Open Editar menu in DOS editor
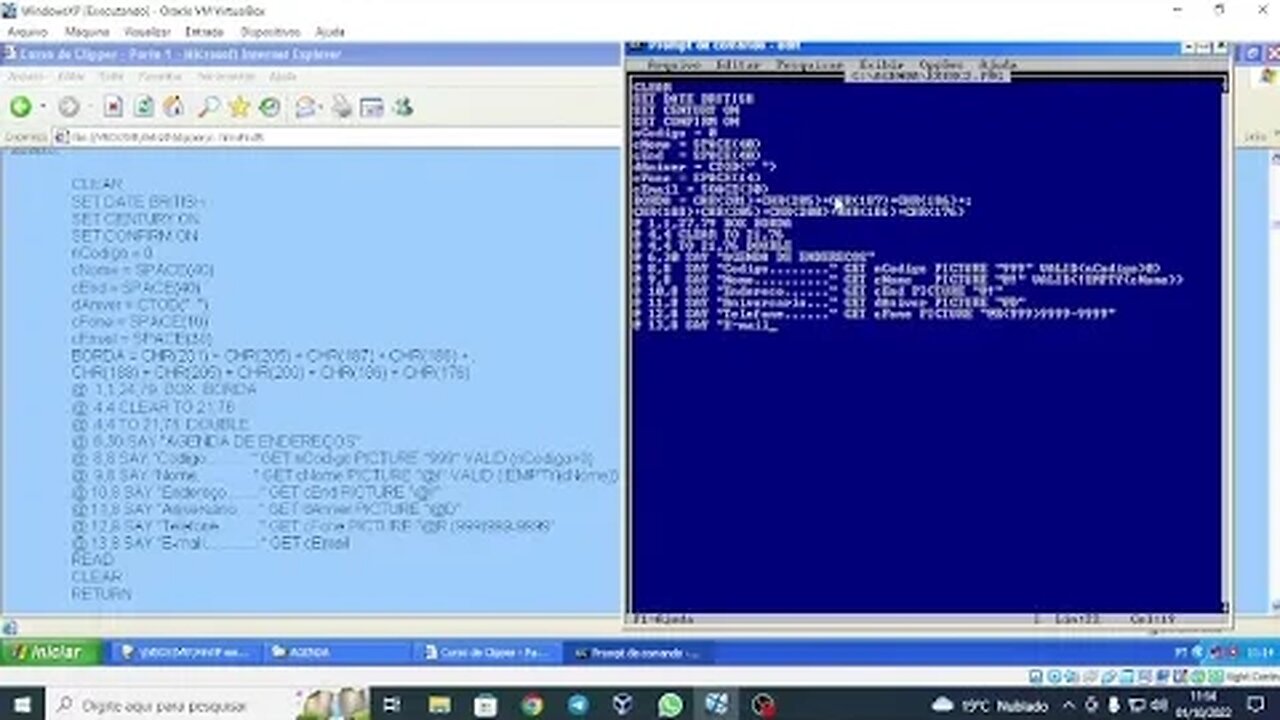Screen dimensions: 1280x720 (738, 65)
